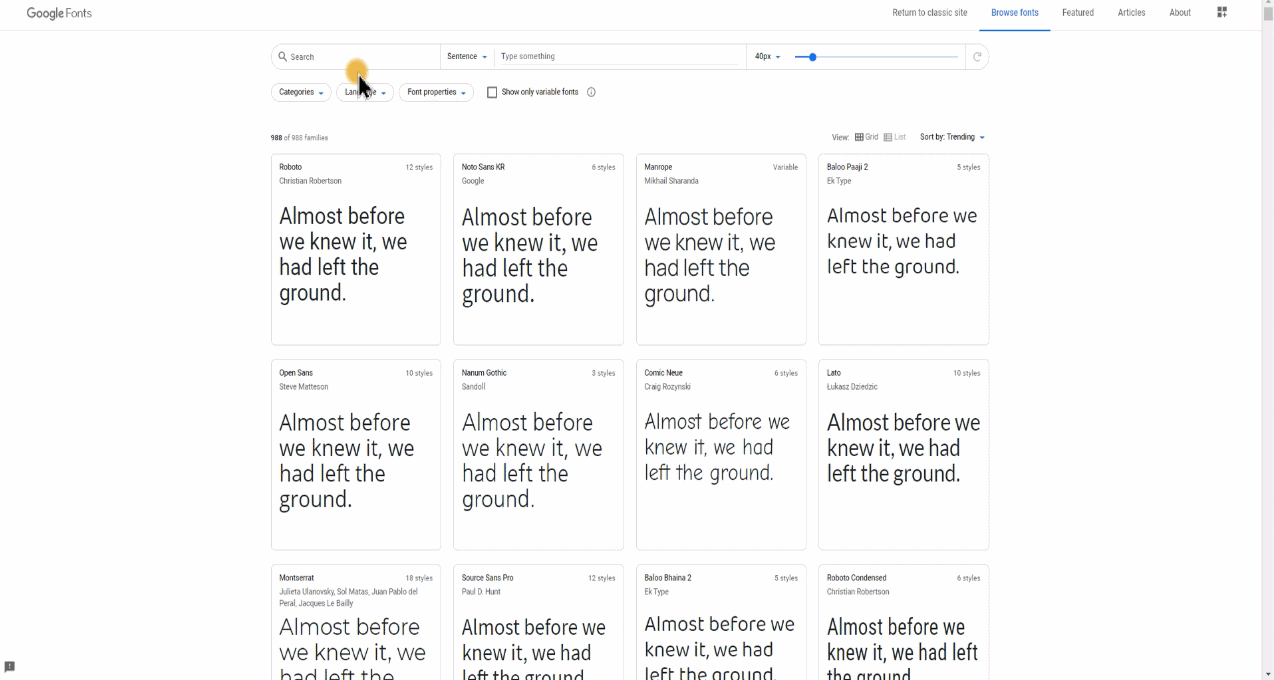Open the Comic Neue font card
Viewport: 1274px width, 680px height.
pyautogui.click(x=721, y=455)
